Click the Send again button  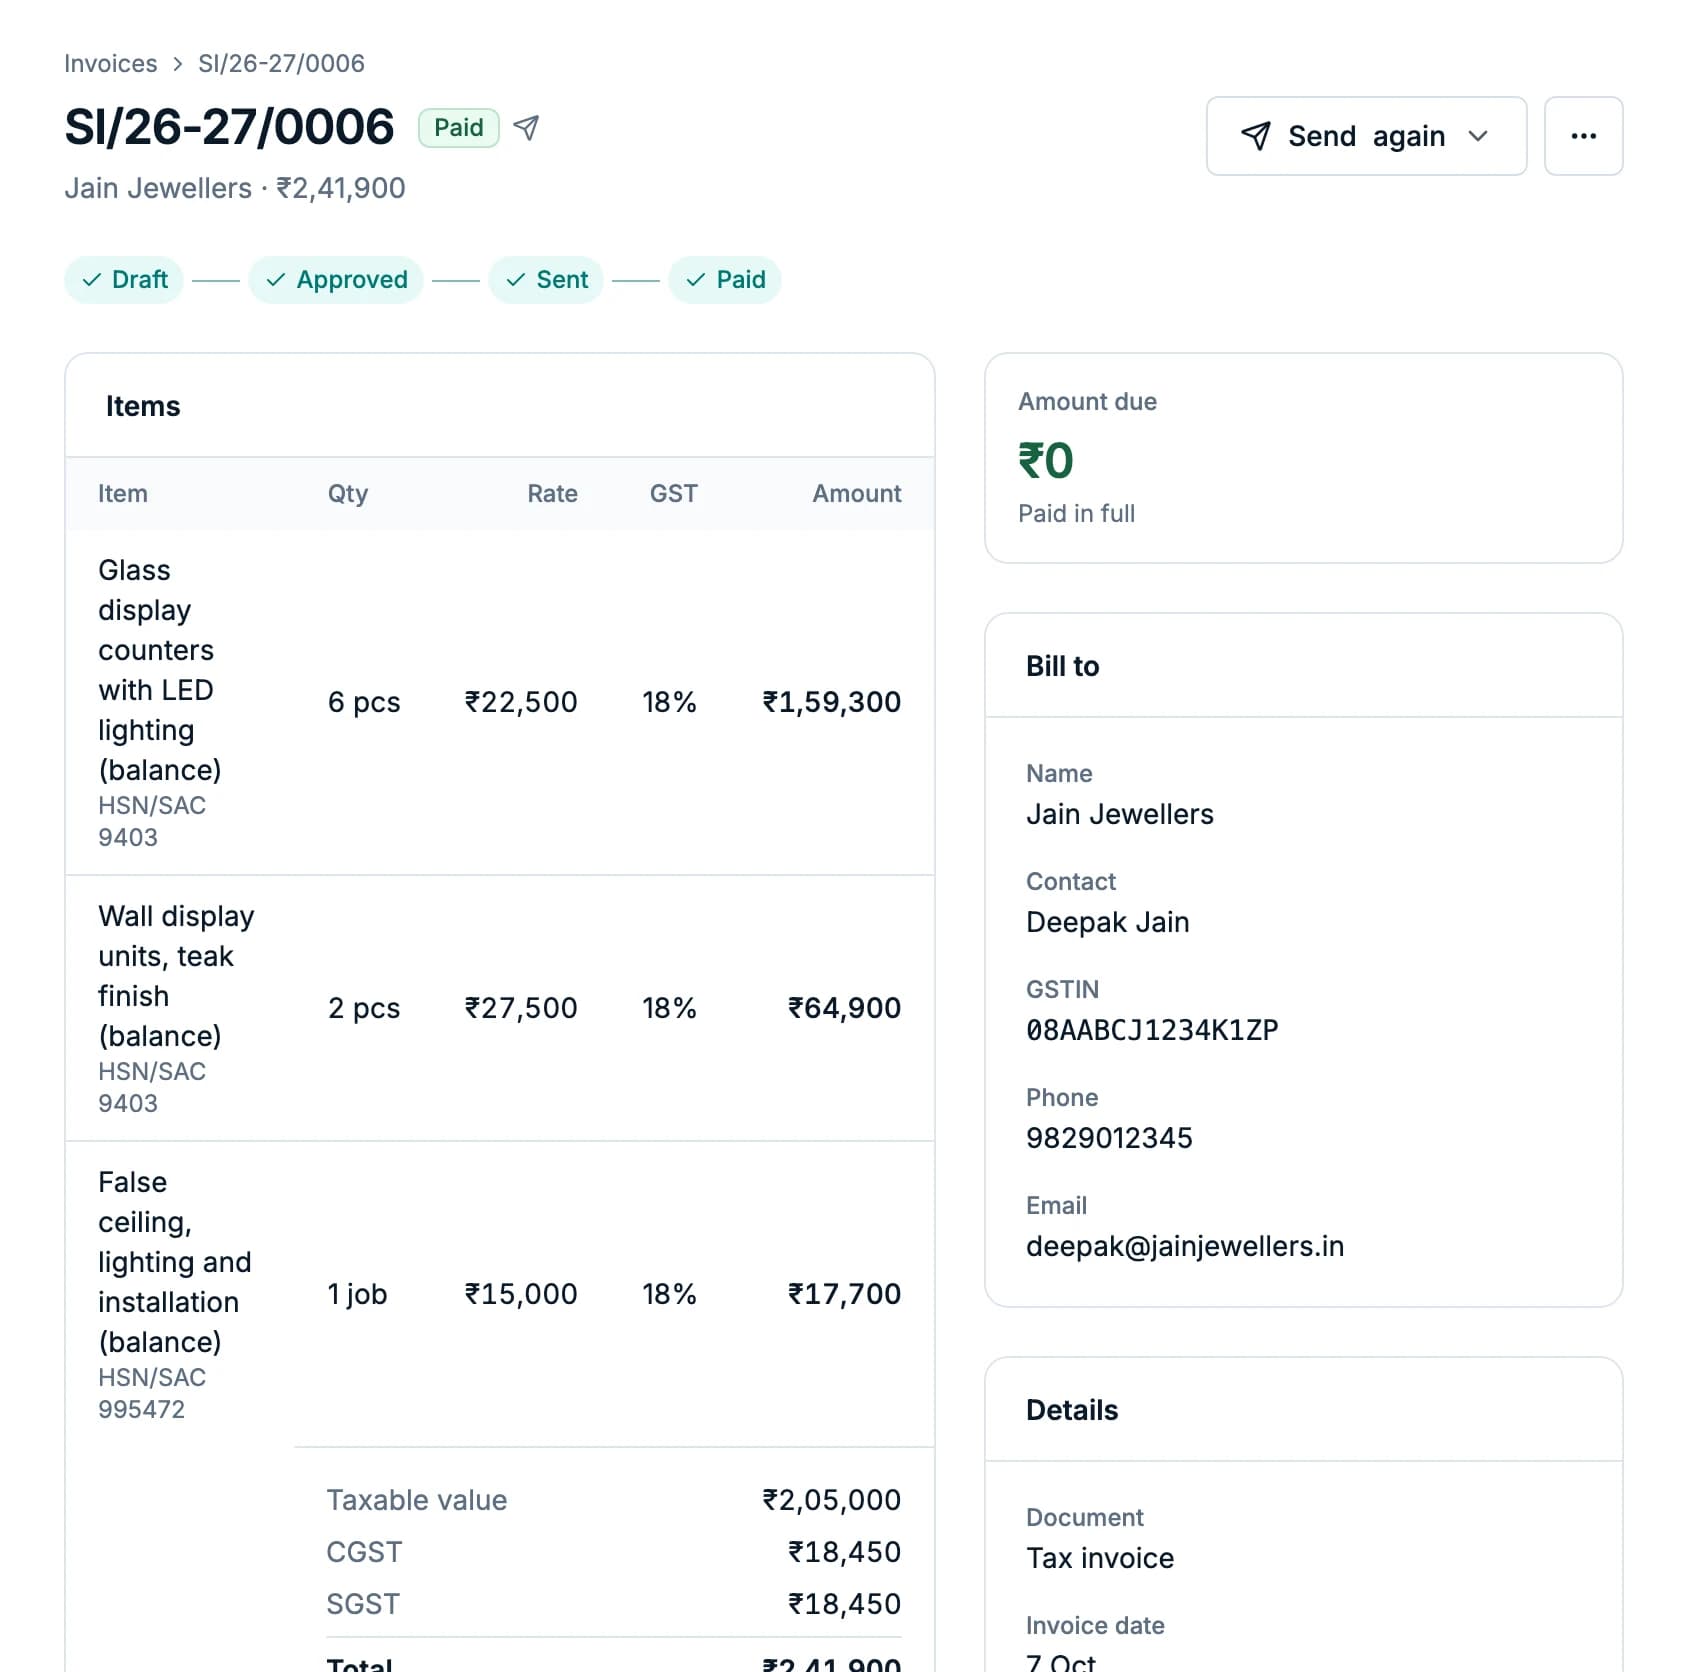[x=1366, y=136]
